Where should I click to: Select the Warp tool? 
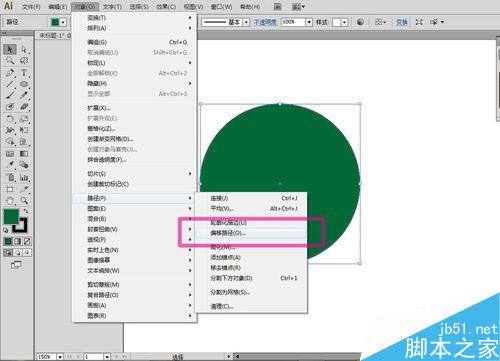coord(10,130)
